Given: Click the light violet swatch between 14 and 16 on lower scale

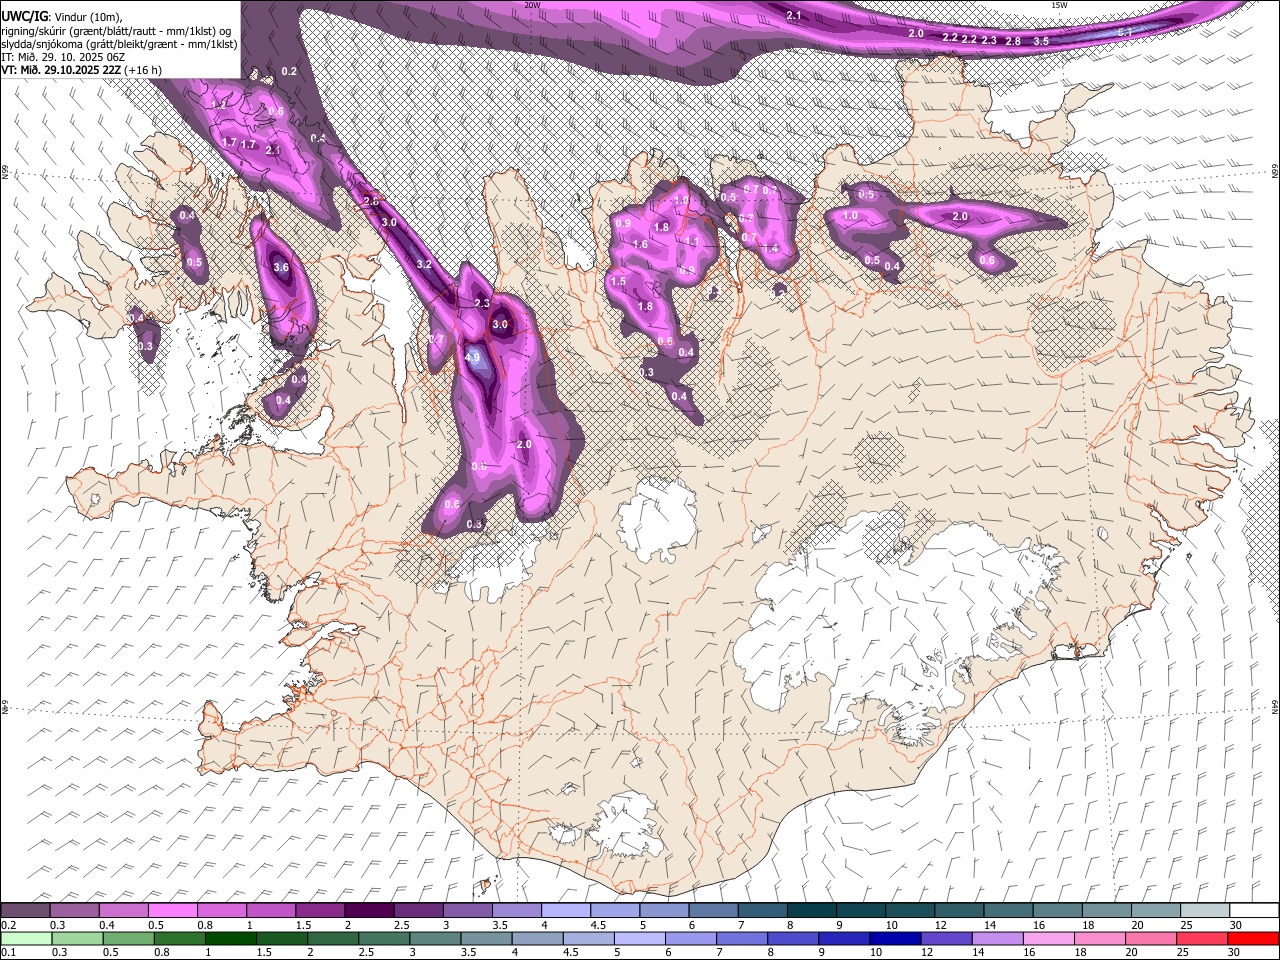Looking at the screenshot, I should pyautogui.click(x=997, y=939).
